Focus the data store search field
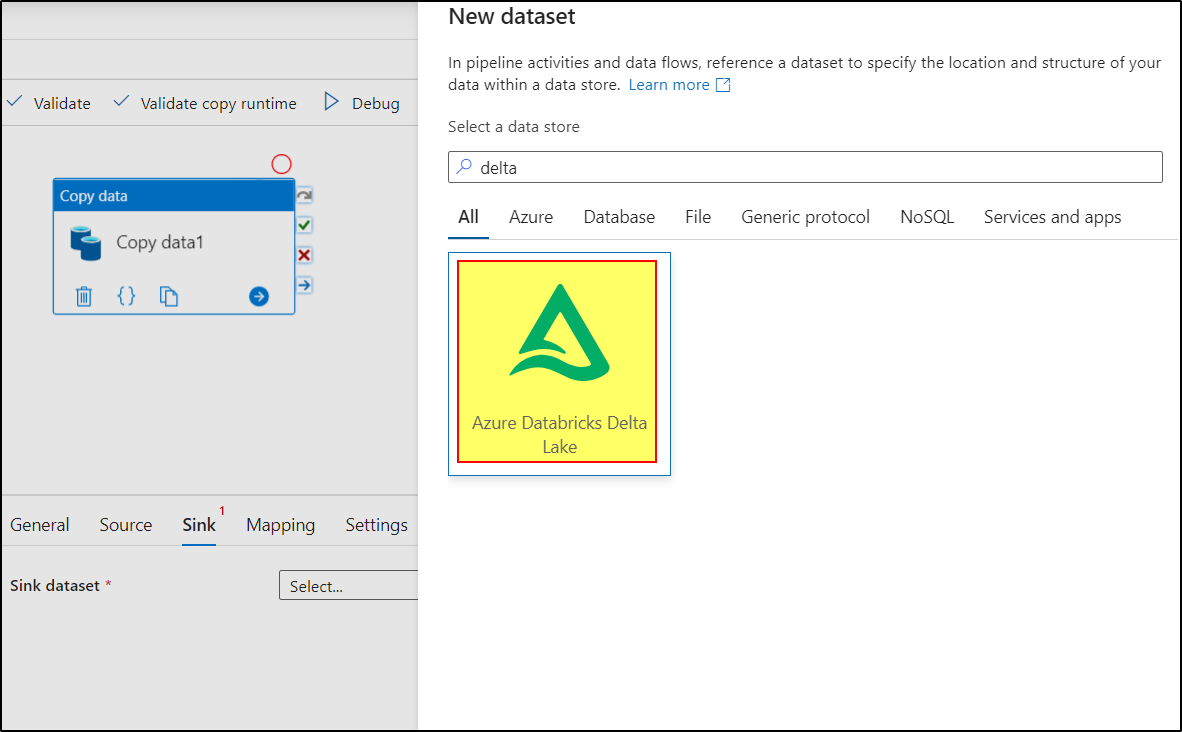 click(805, 167)
